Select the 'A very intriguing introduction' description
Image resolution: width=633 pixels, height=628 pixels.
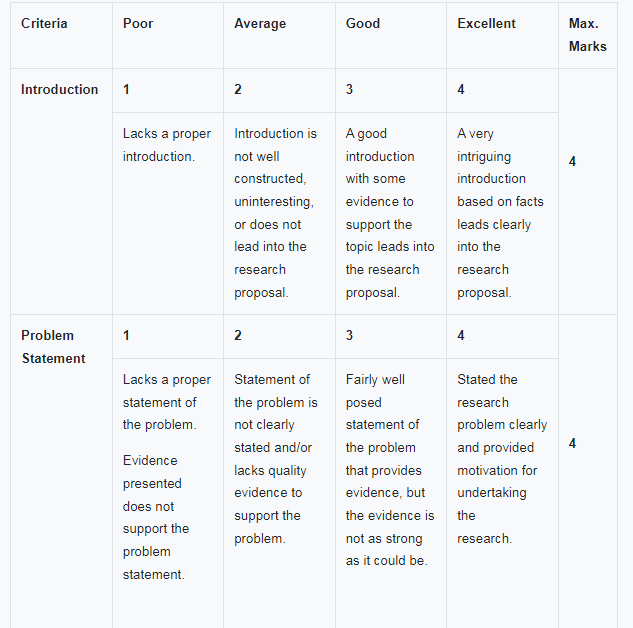pyautogui.click(x=500, y=212)
